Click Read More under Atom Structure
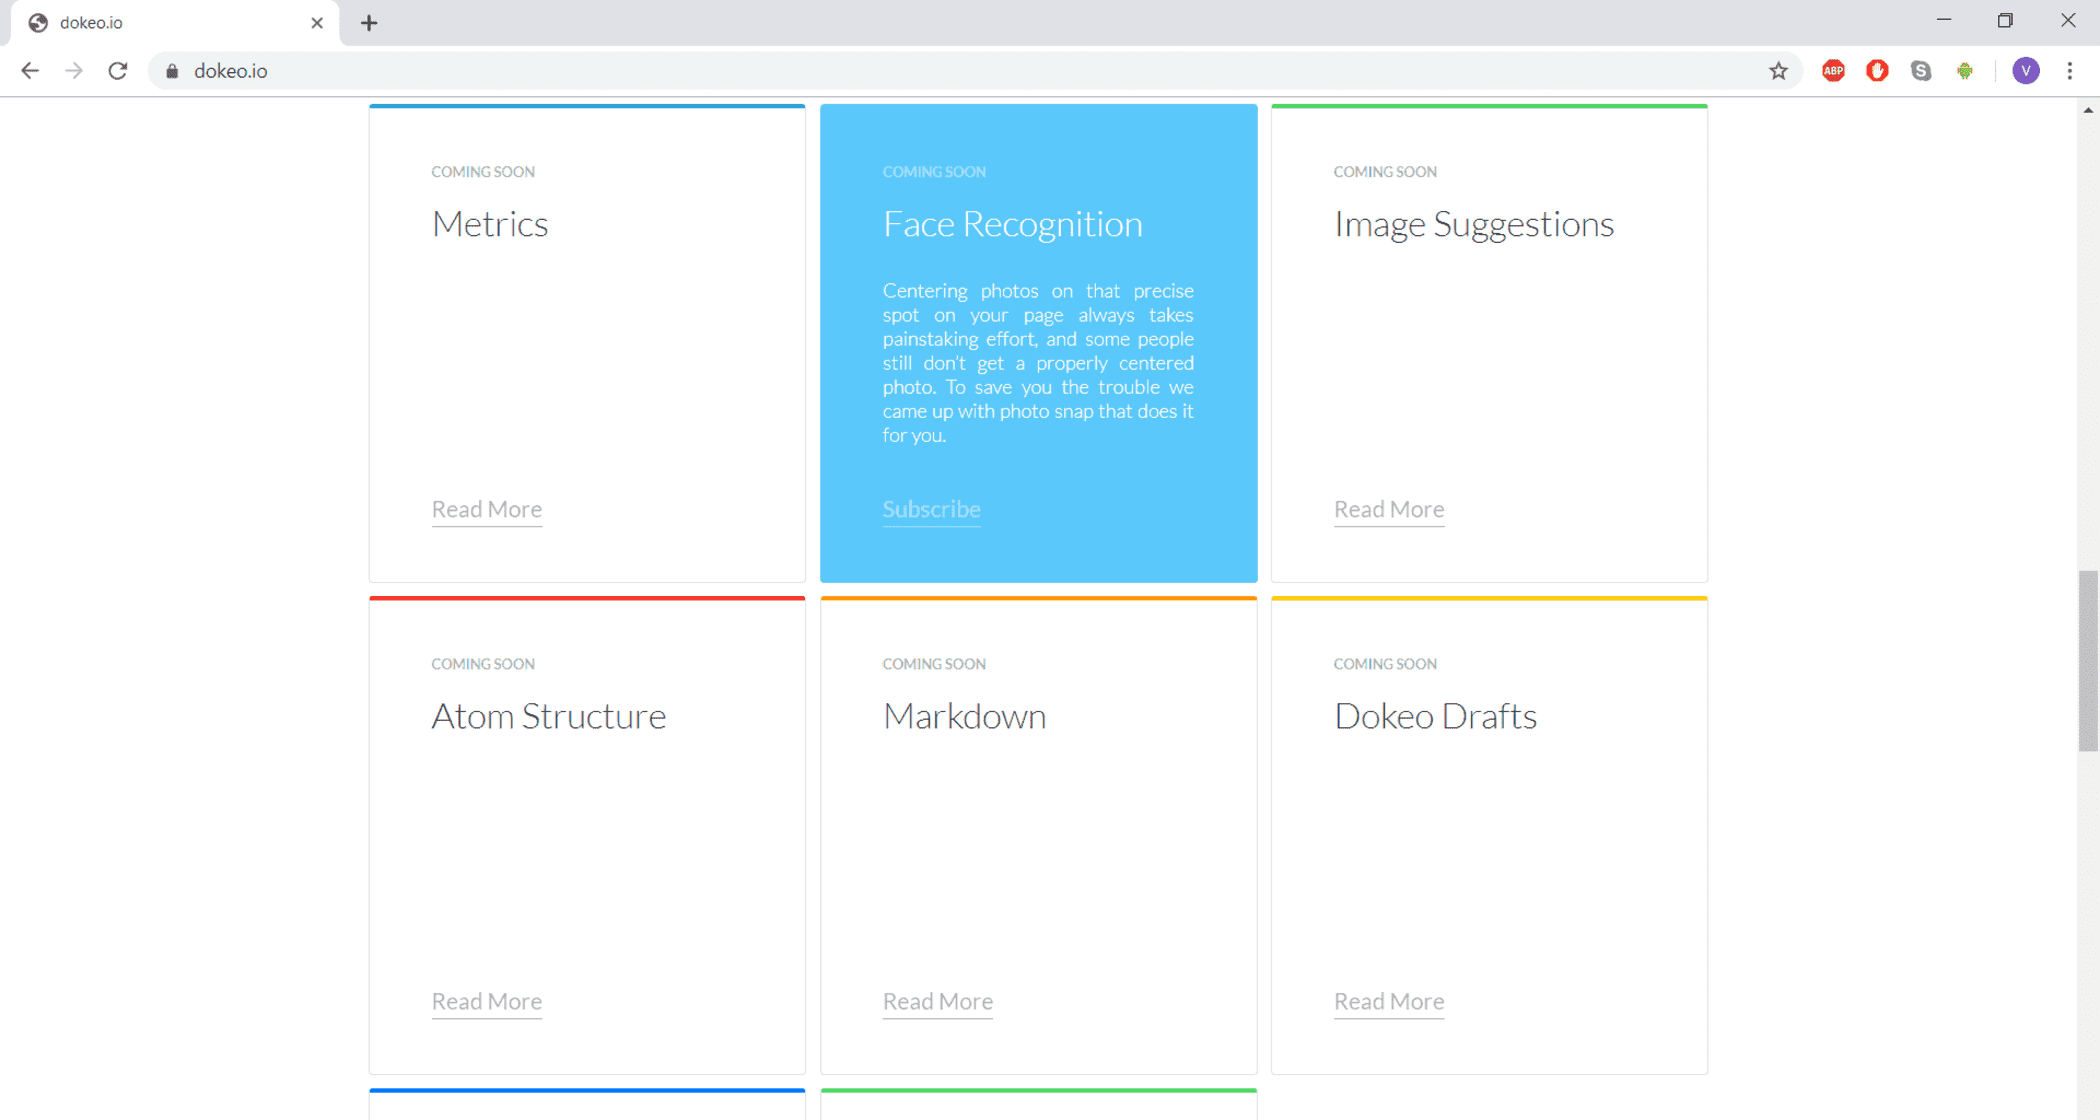The image size is (2100, 1120). (487, 1001)
